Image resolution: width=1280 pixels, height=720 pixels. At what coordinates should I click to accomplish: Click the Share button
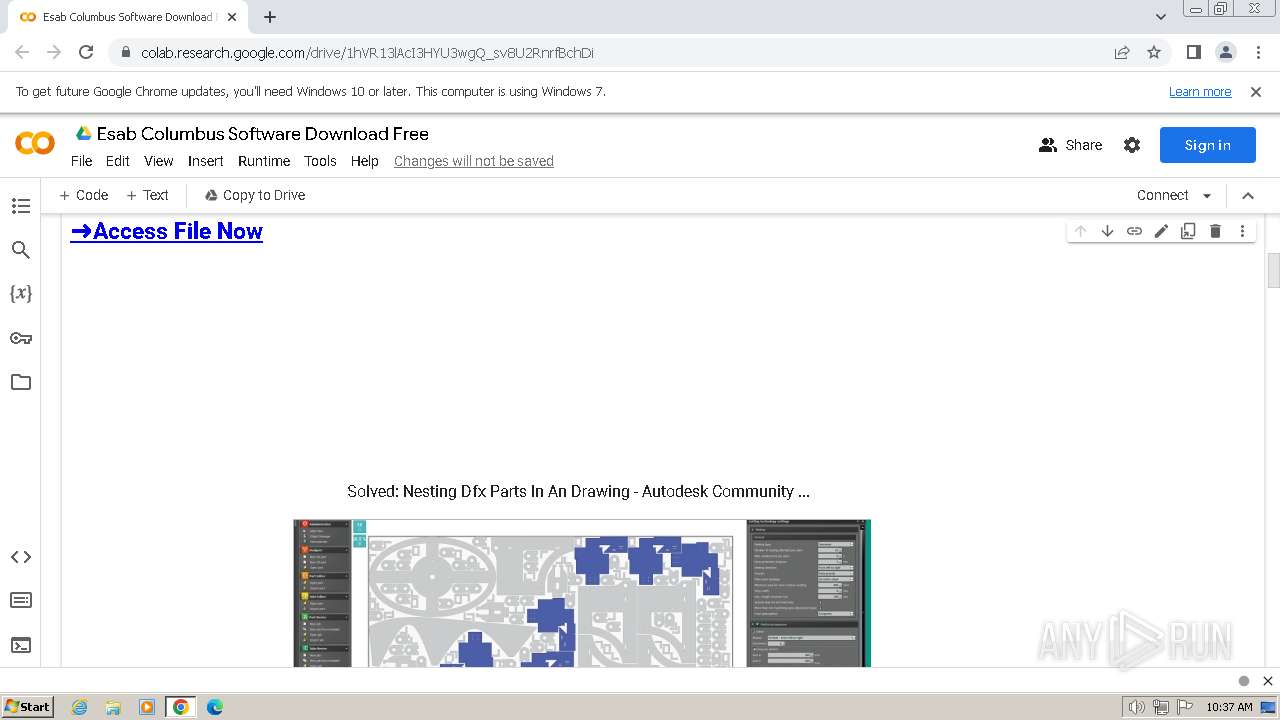[x=1071, y=145]
